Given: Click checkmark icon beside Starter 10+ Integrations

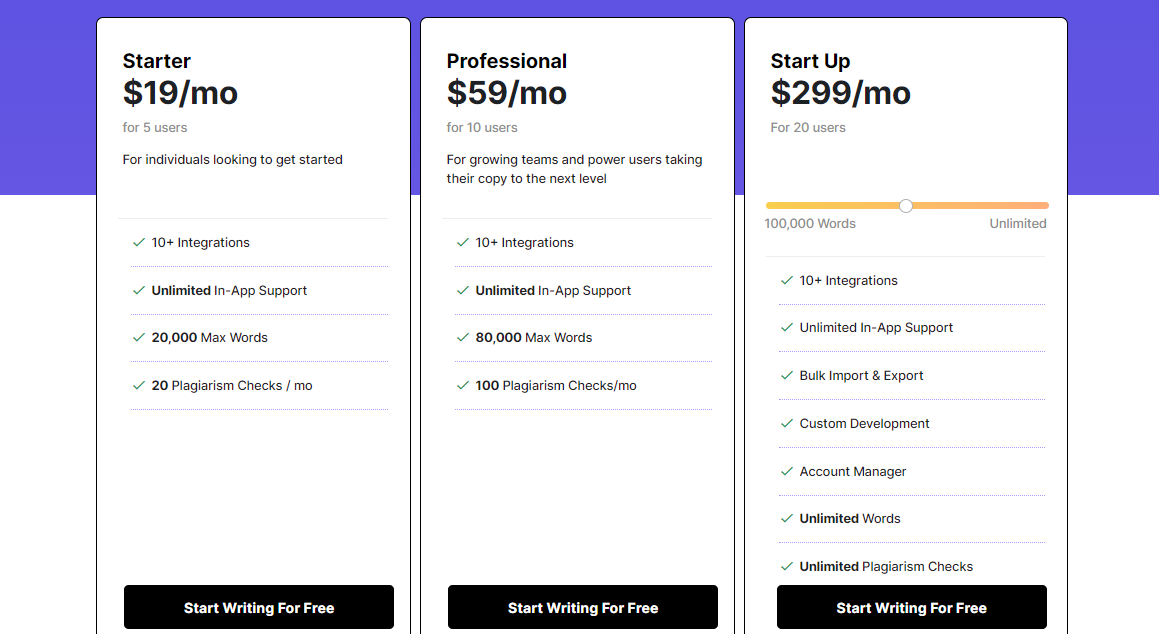Looking at the screenshot, I should click(x=139, y=242).
